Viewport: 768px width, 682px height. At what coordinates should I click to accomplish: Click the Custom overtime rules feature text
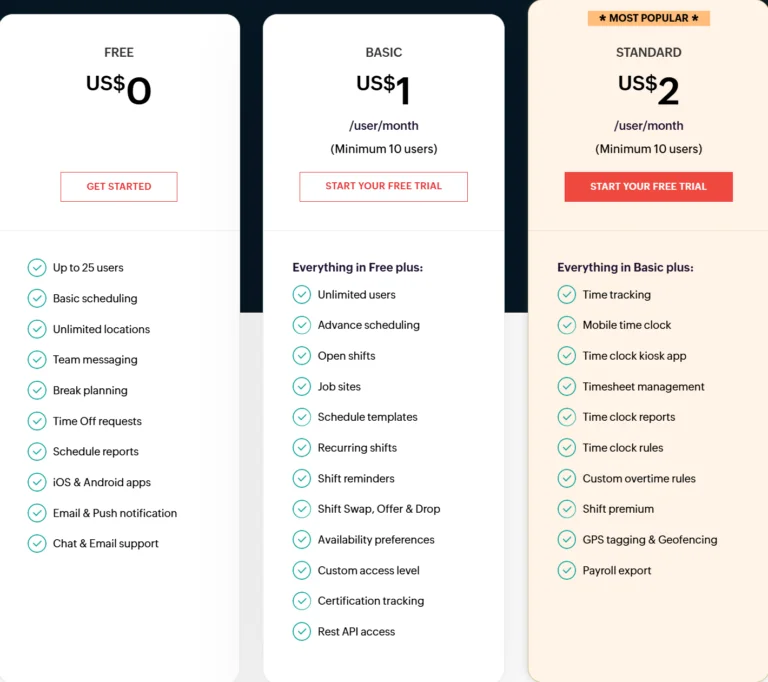coord(639,479)
